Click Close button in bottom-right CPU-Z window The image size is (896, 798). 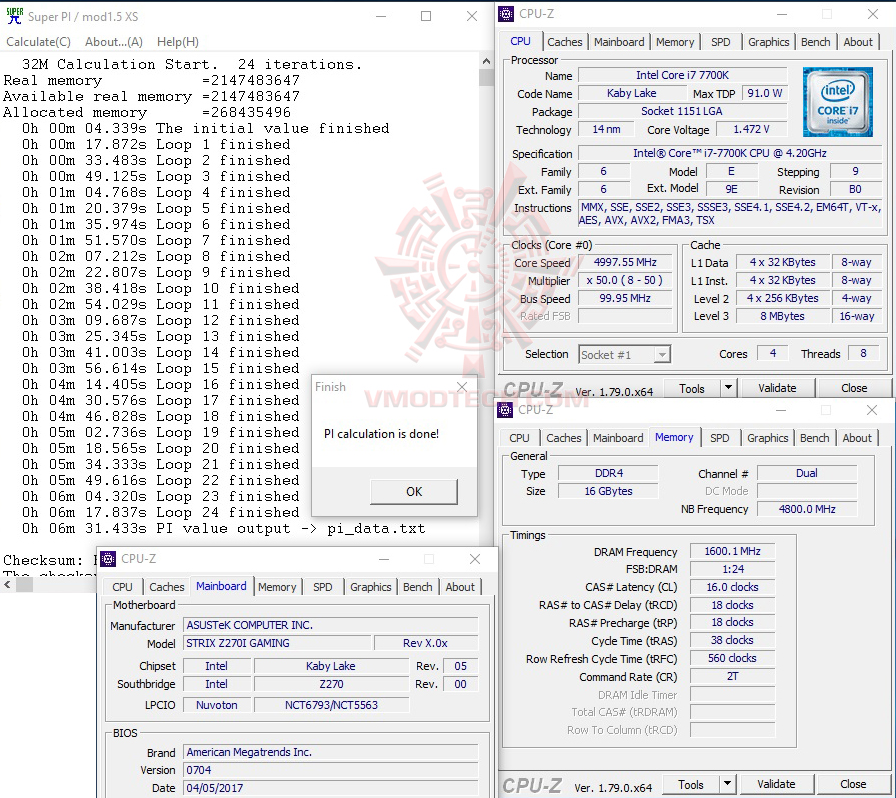(853, 784)
